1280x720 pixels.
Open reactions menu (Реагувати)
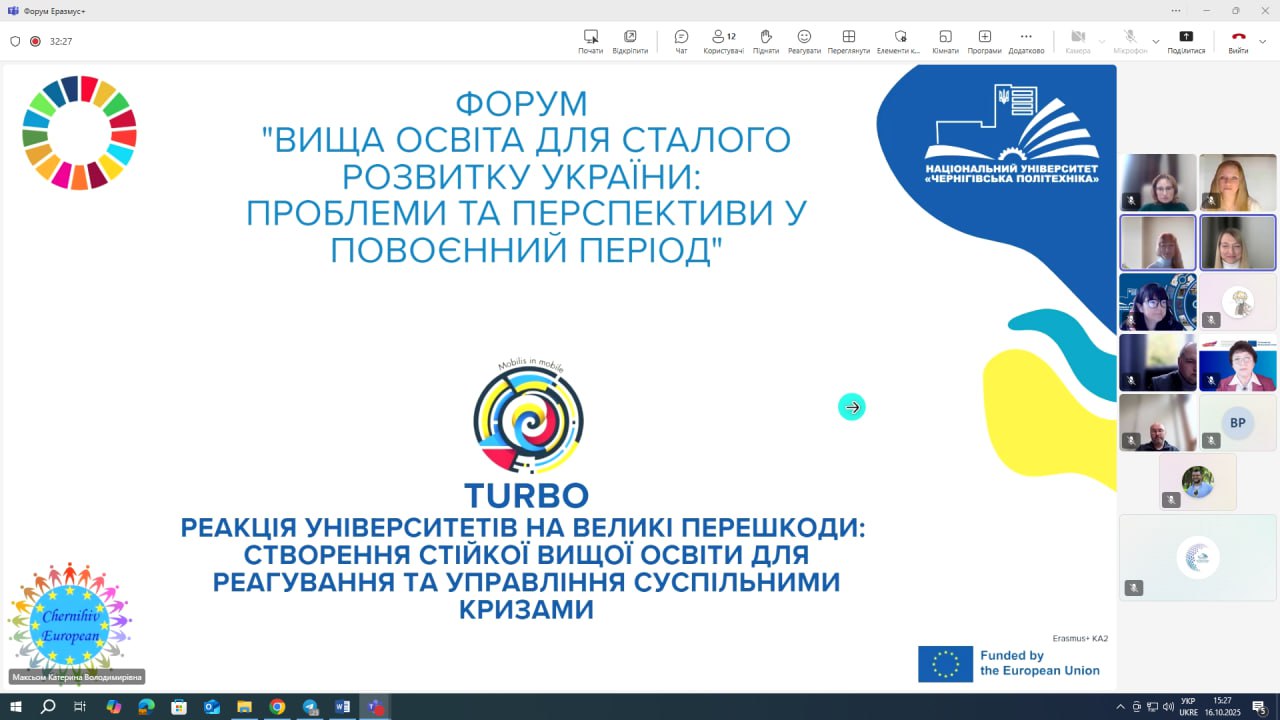point(804,40)
